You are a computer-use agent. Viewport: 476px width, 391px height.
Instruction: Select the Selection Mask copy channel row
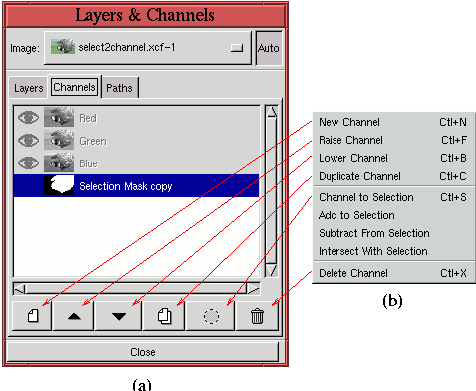(136, 185)
